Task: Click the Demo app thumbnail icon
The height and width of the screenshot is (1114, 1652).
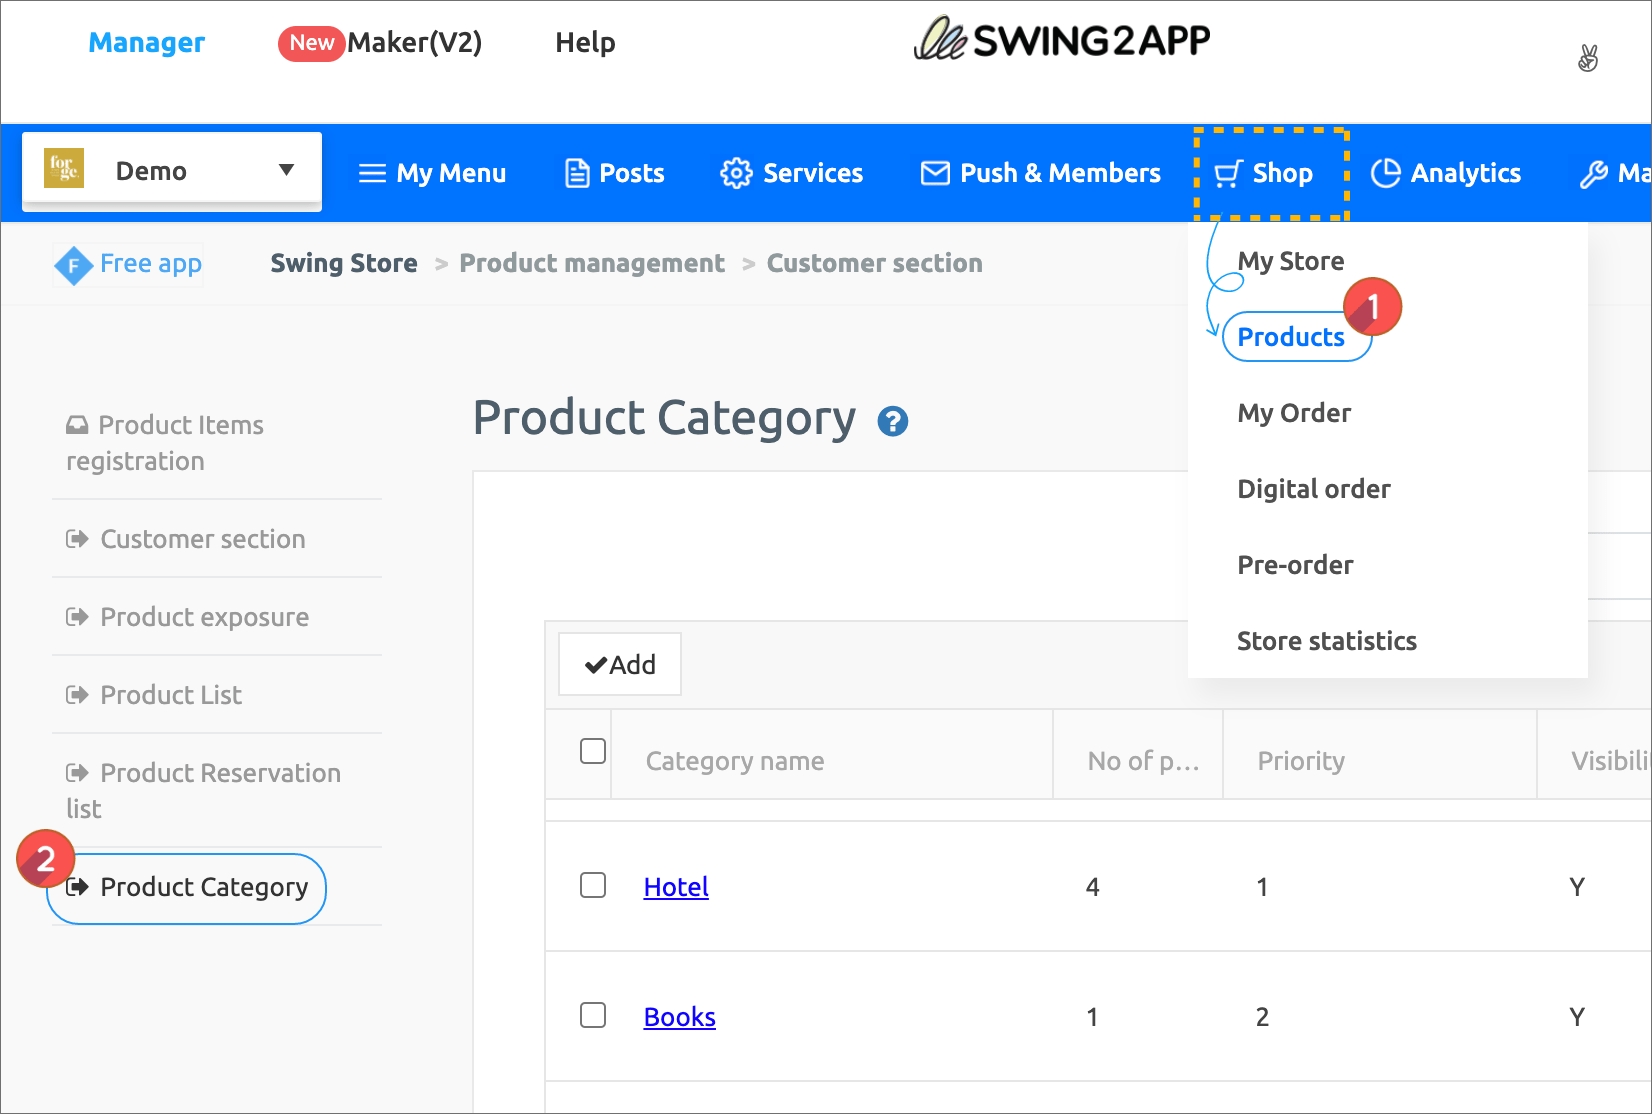Action: coord(64,169)
